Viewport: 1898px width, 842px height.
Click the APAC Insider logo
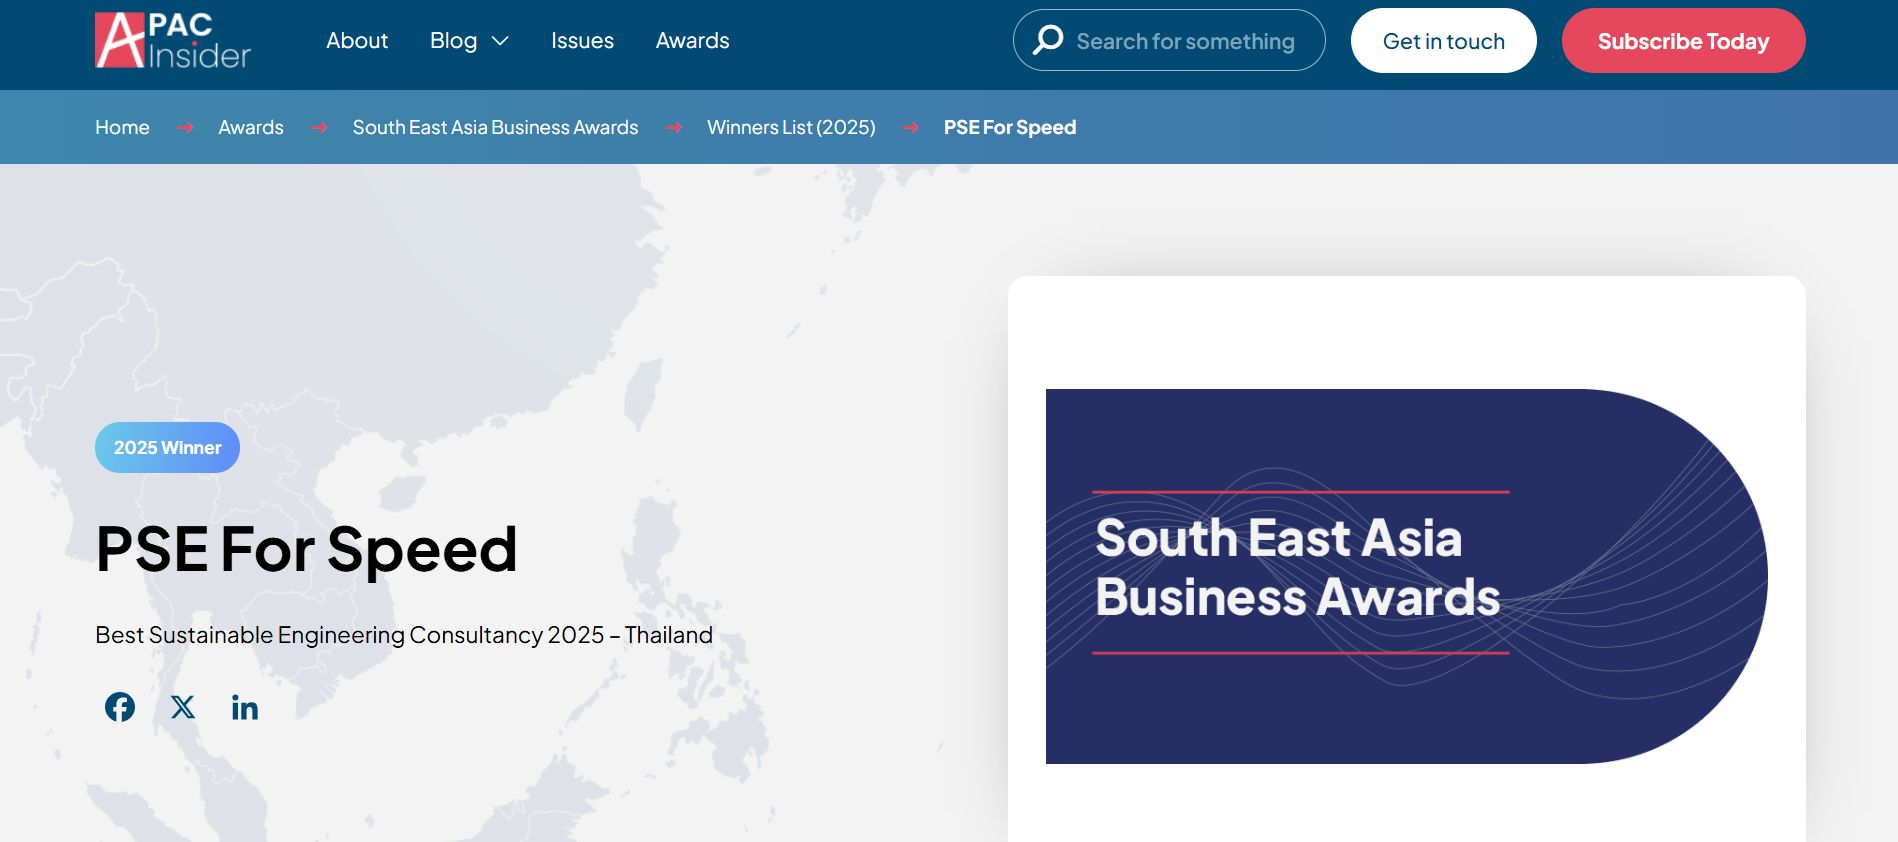click(173, 41)
